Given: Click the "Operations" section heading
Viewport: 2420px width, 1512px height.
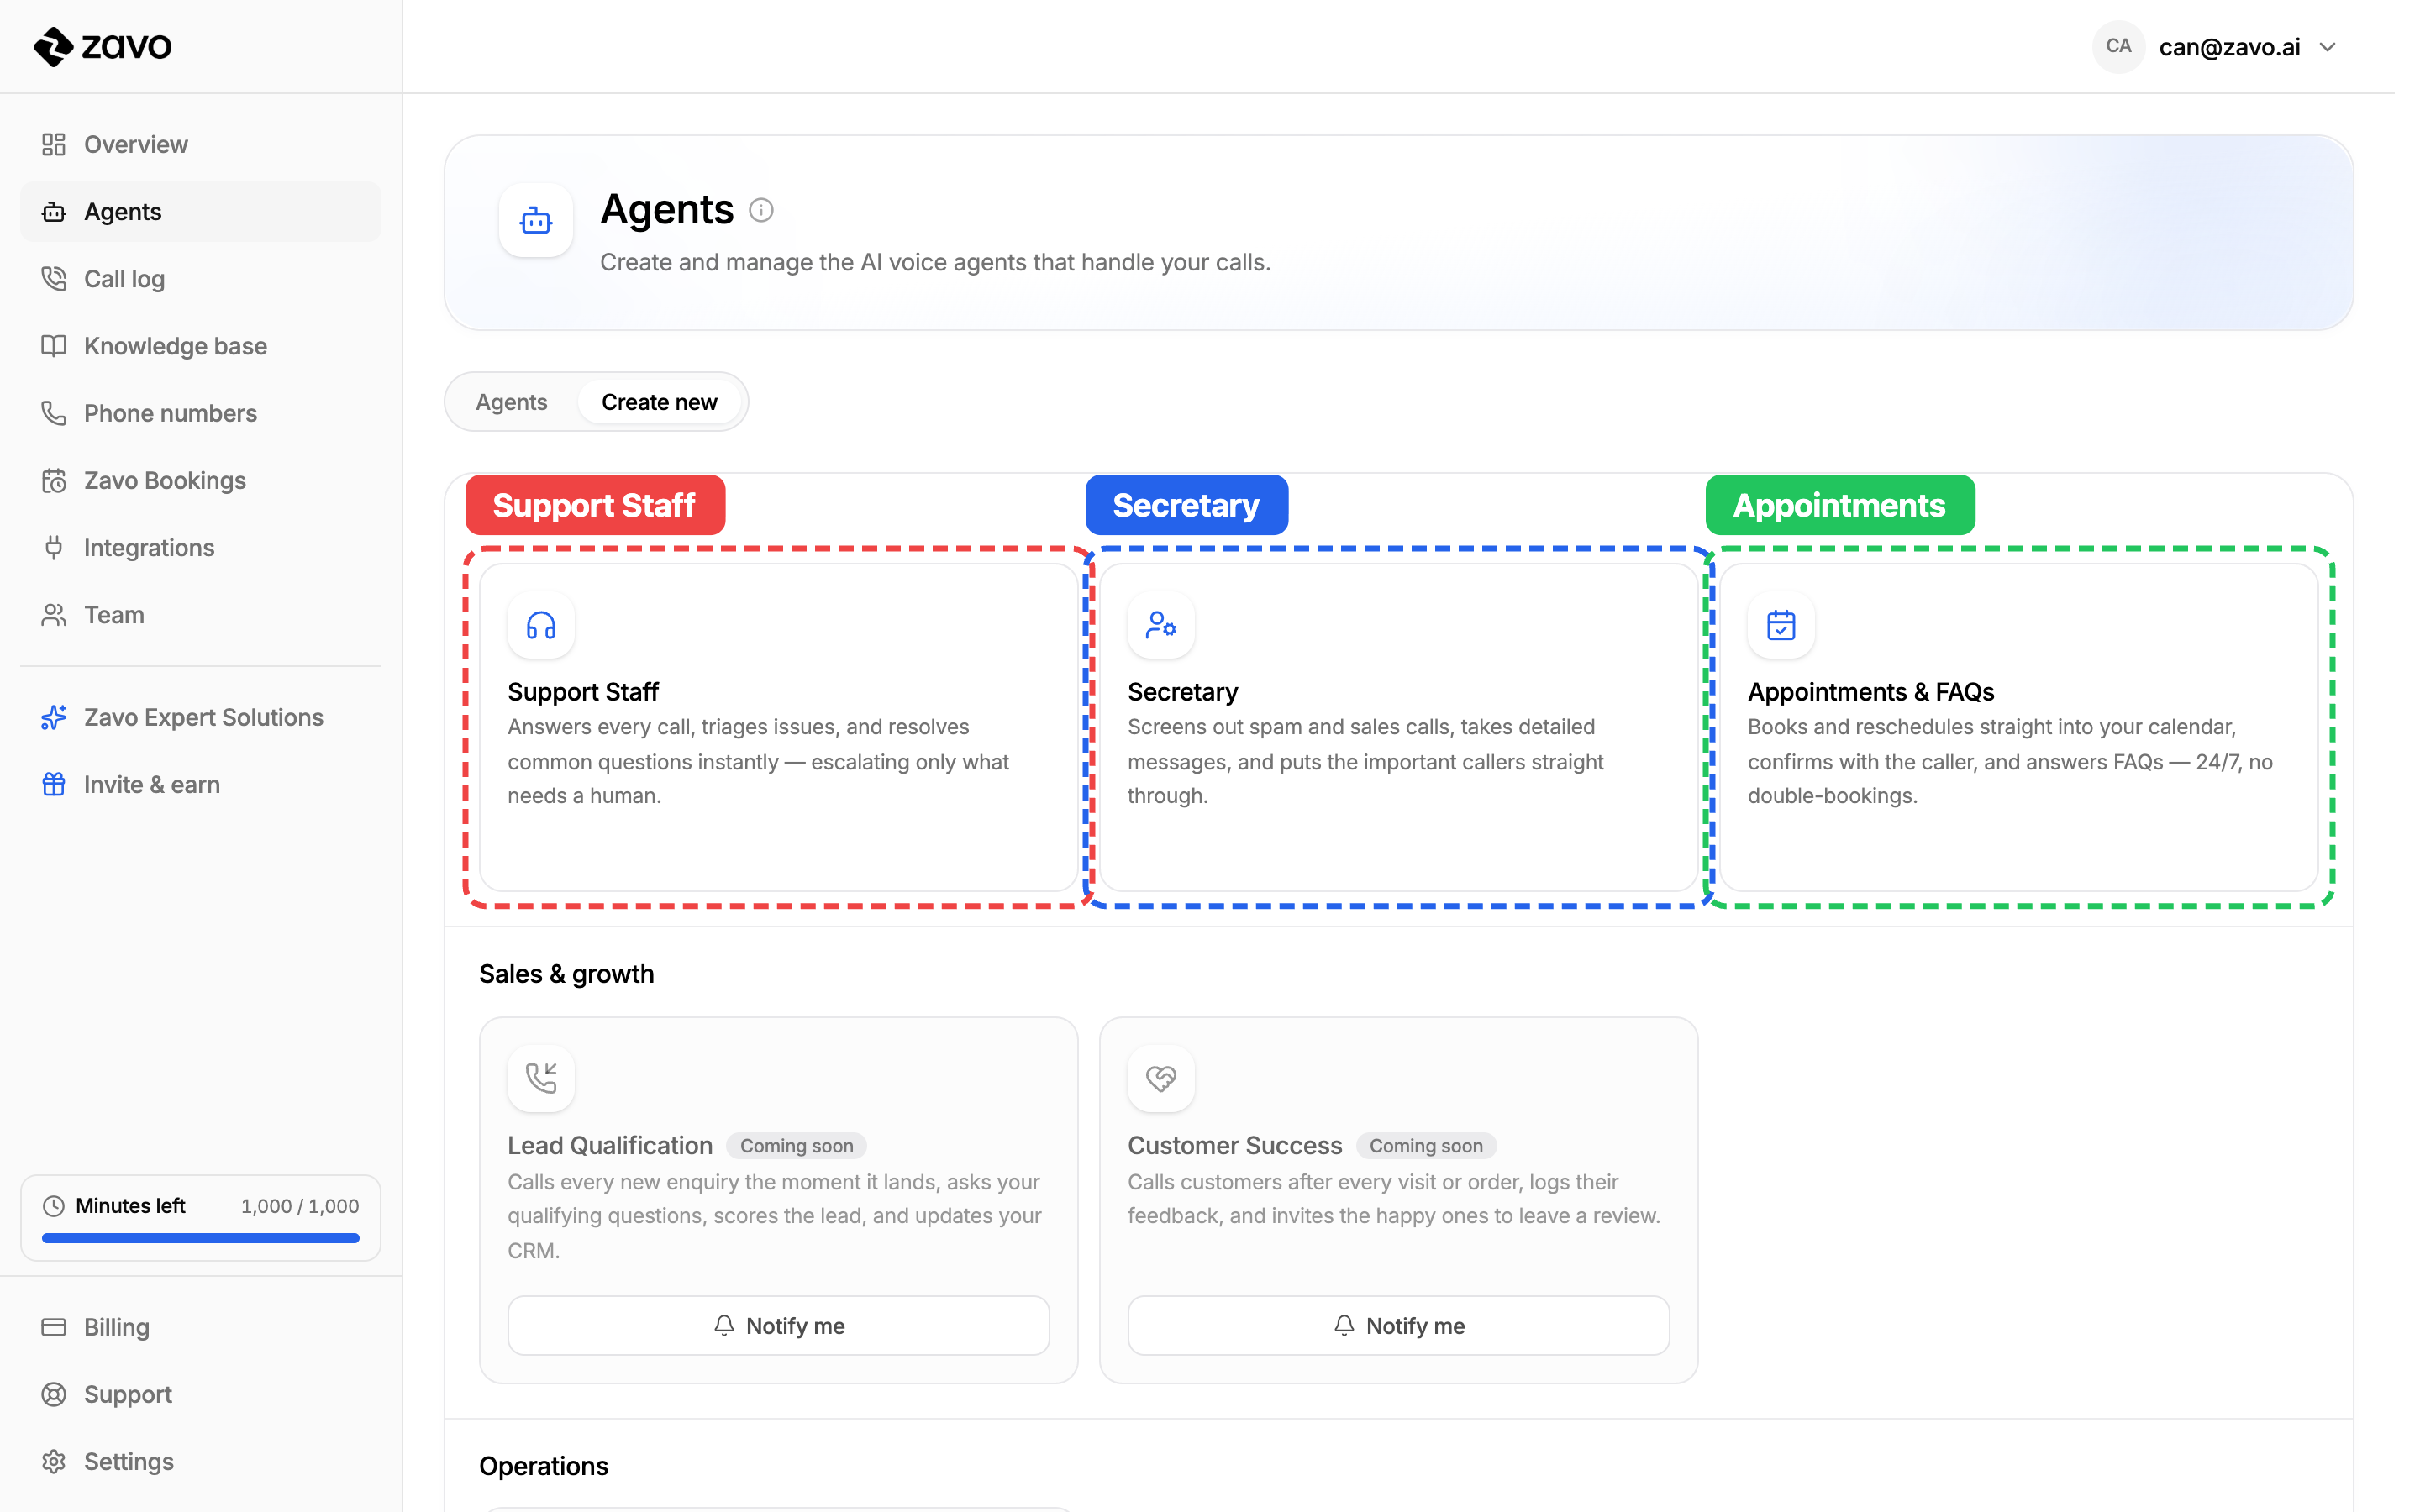Looking at the screenshot, I should point(544,1466).
